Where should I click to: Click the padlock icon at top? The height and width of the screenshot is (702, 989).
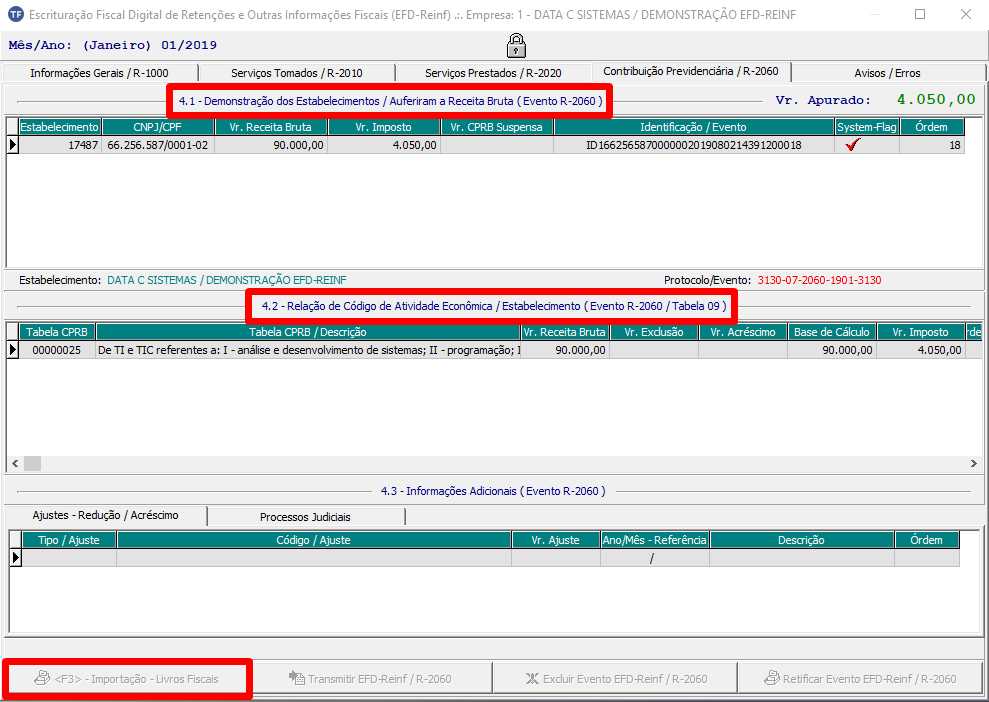coord(516,45)
